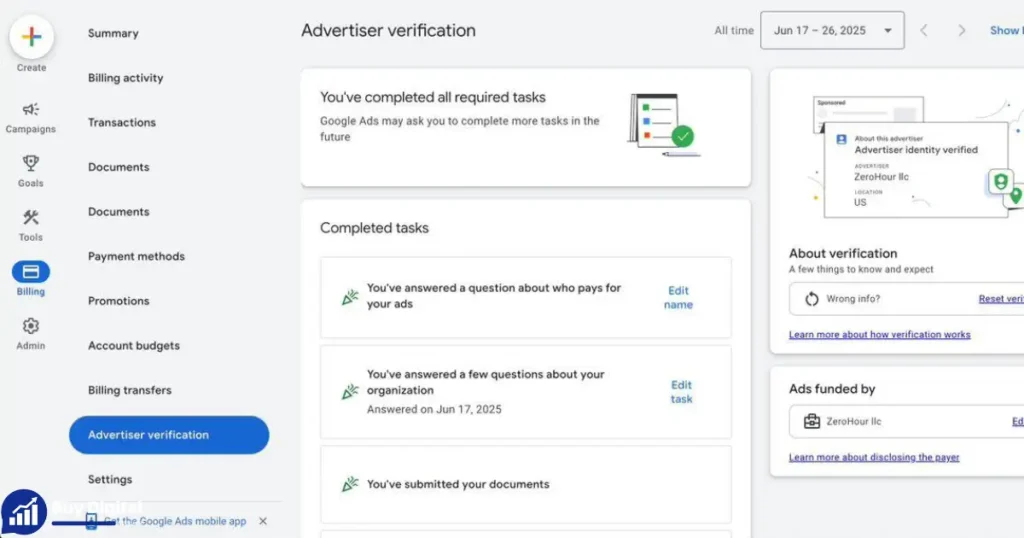This screenshot has height=538, width=1024.
Task: Open Transactions page
Action: tap(121, 122)
